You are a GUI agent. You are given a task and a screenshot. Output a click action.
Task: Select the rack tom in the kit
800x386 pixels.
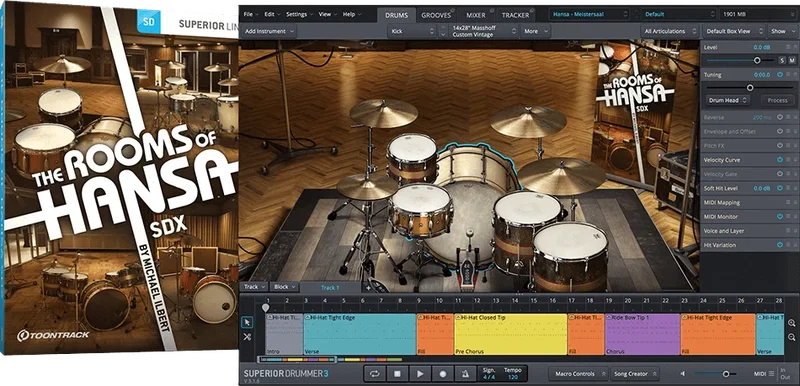[x=412, y=158]
